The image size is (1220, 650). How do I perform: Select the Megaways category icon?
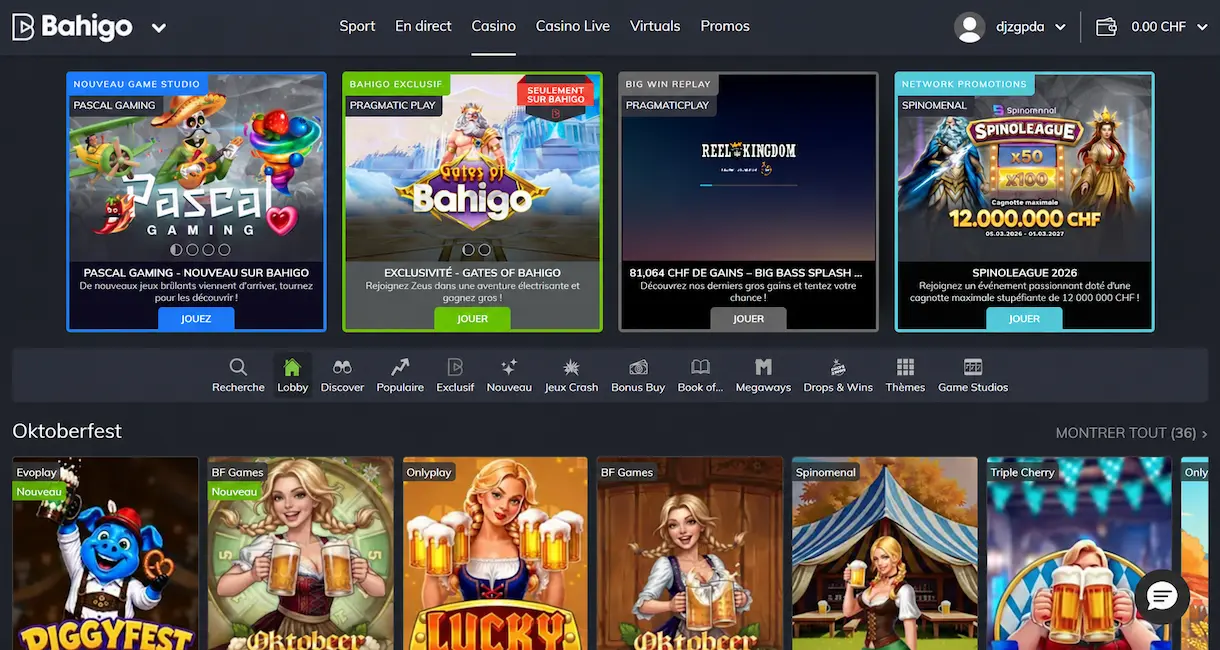point(763,368)
